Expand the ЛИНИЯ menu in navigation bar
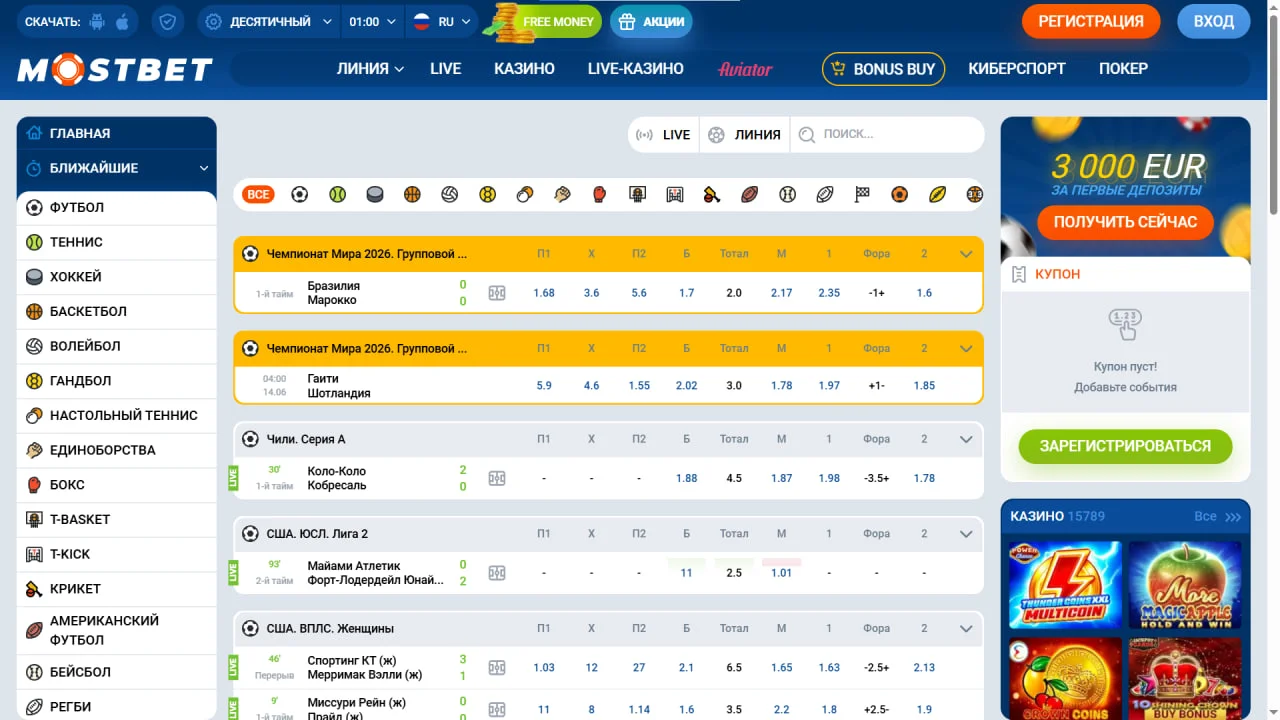 click(x=370, y=69)
